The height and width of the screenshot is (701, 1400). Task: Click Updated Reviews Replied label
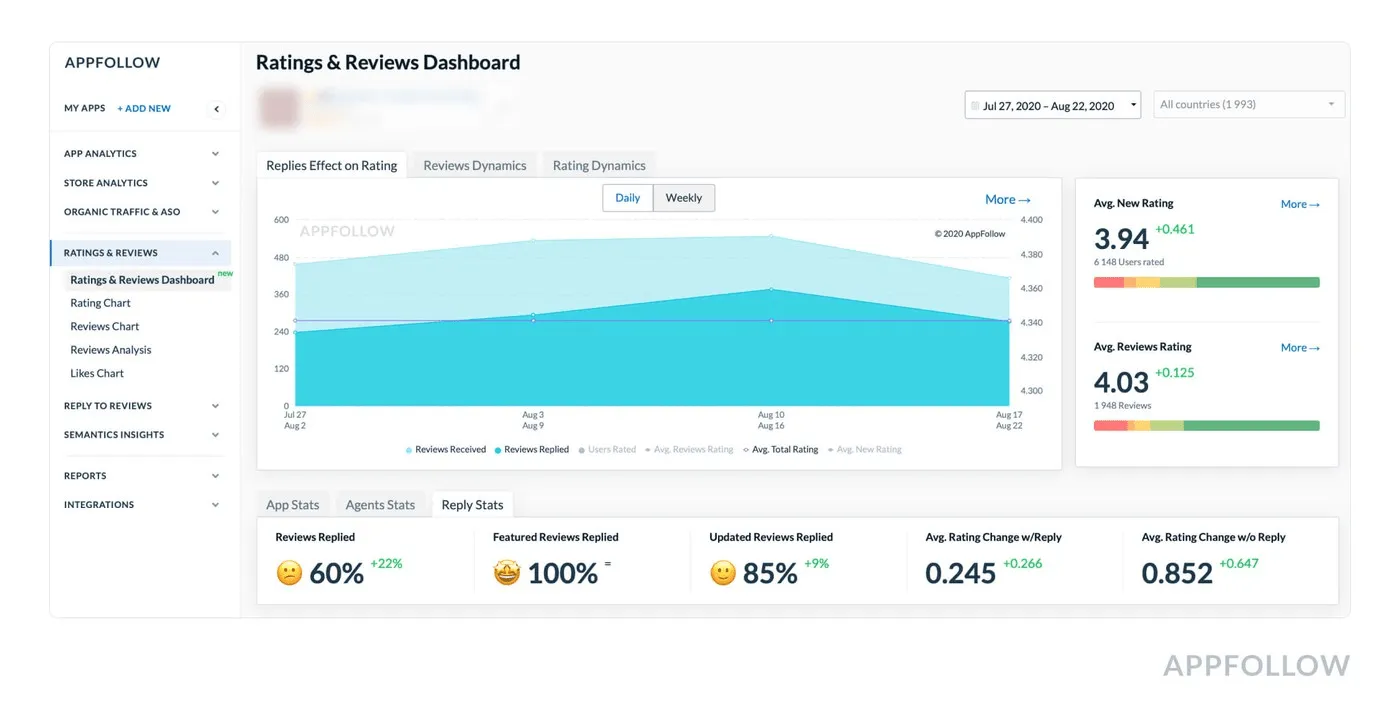[x=771, y=537]
